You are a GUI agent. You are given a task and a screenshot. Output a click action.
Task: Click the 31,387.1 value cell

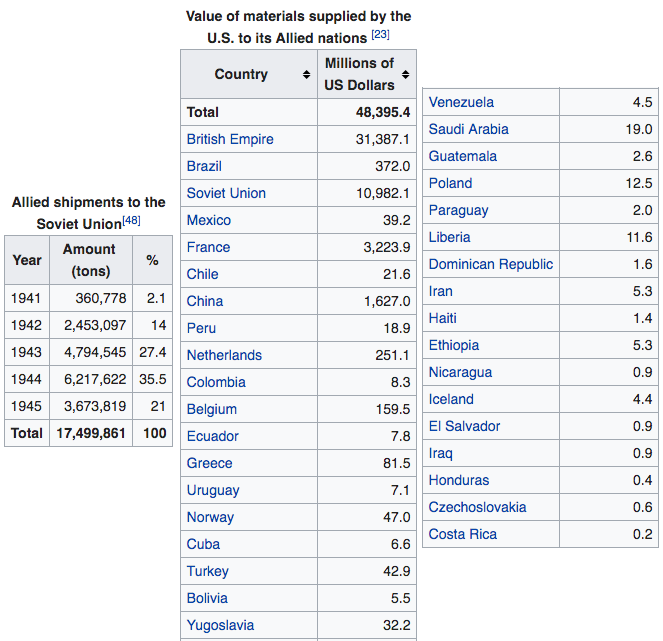[367, 140]
